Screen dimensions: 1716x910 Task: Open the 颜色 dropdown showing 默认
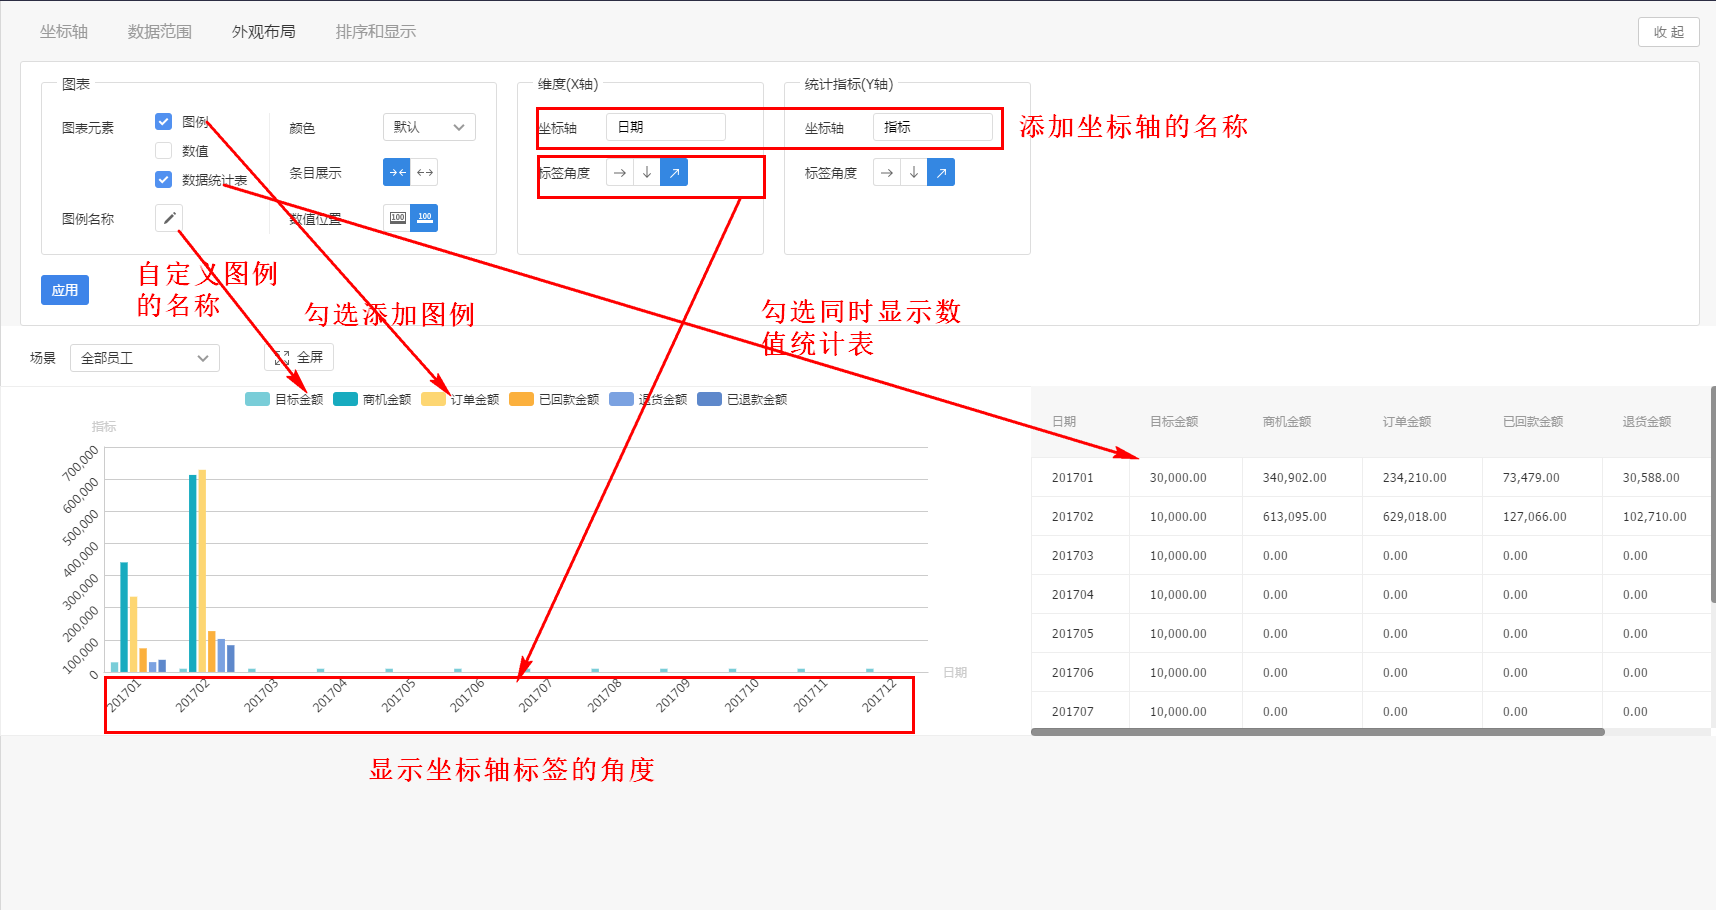(429, 127)
